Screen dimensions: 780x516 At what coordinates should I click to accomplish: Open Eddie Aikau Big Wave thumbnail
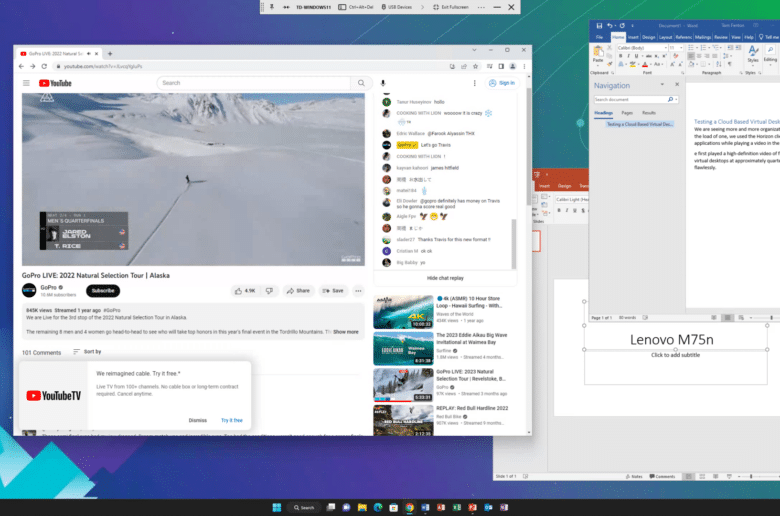pyautogui.click(x=403, y=348)
